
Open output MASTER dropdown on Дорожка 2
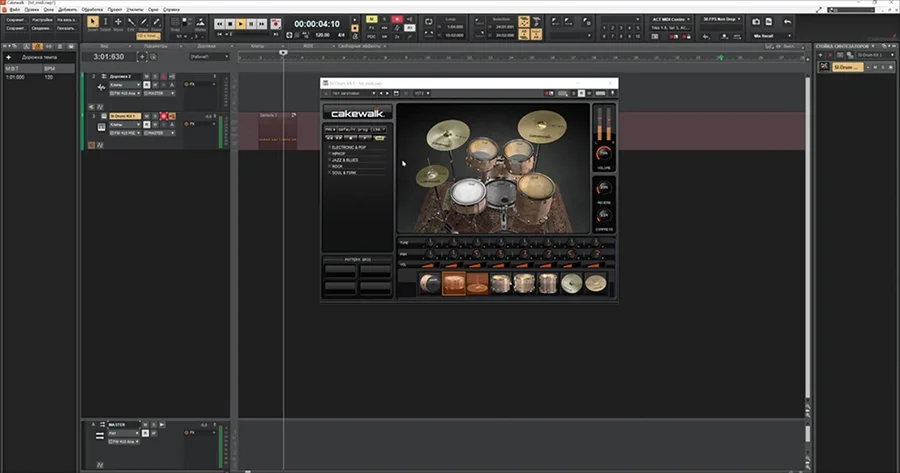tap(159, 93)
